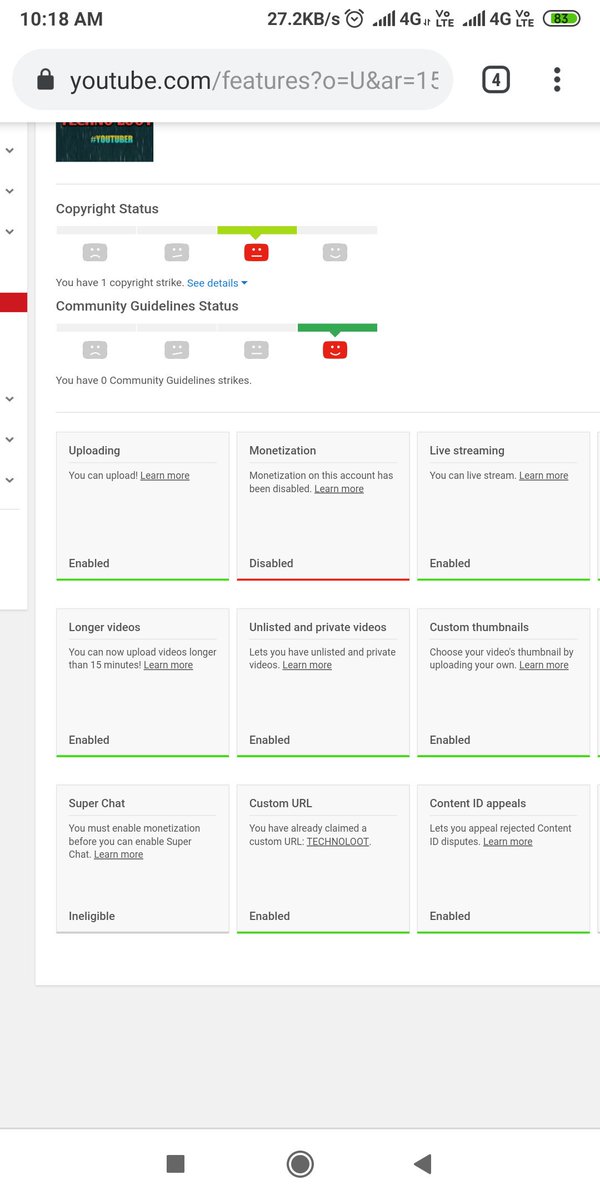Image resolution: width=600 pixels, height=1200 pixels.
Task: Expand See details for copyright strike
Action: pyautogui.click(x=217, y=283)
